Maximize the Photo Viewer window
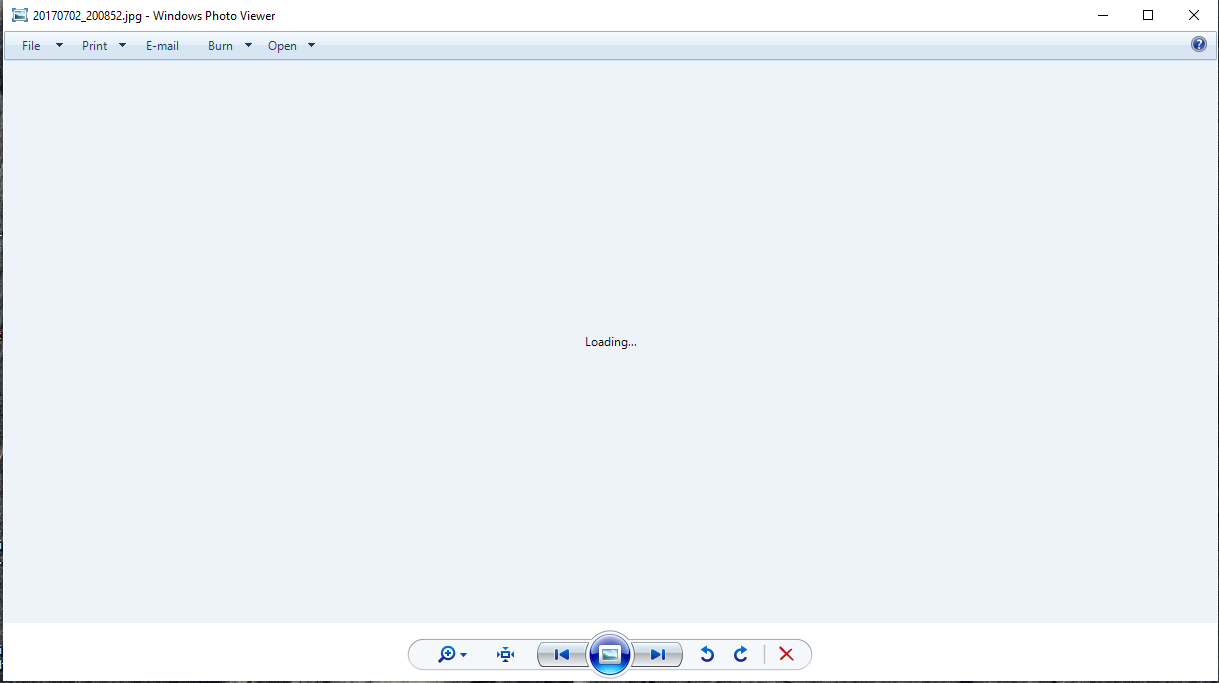Image resolution: width=1219 pixels, height=683 pixels. click(x=1148, y=15)
